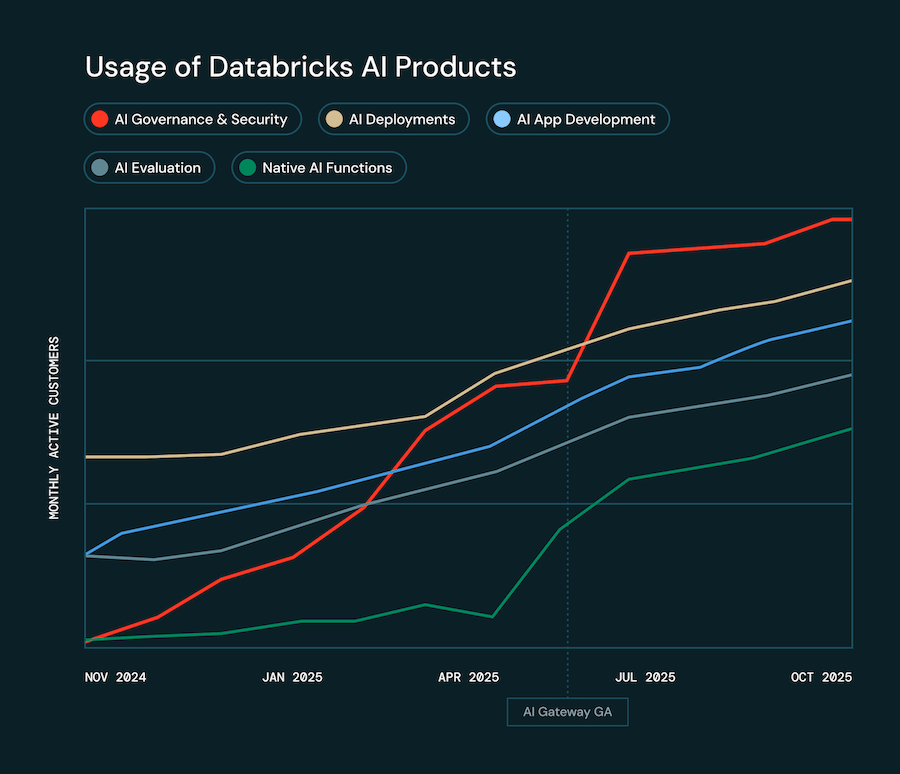Click the green Native AI Functions dot

coord(247,167)
